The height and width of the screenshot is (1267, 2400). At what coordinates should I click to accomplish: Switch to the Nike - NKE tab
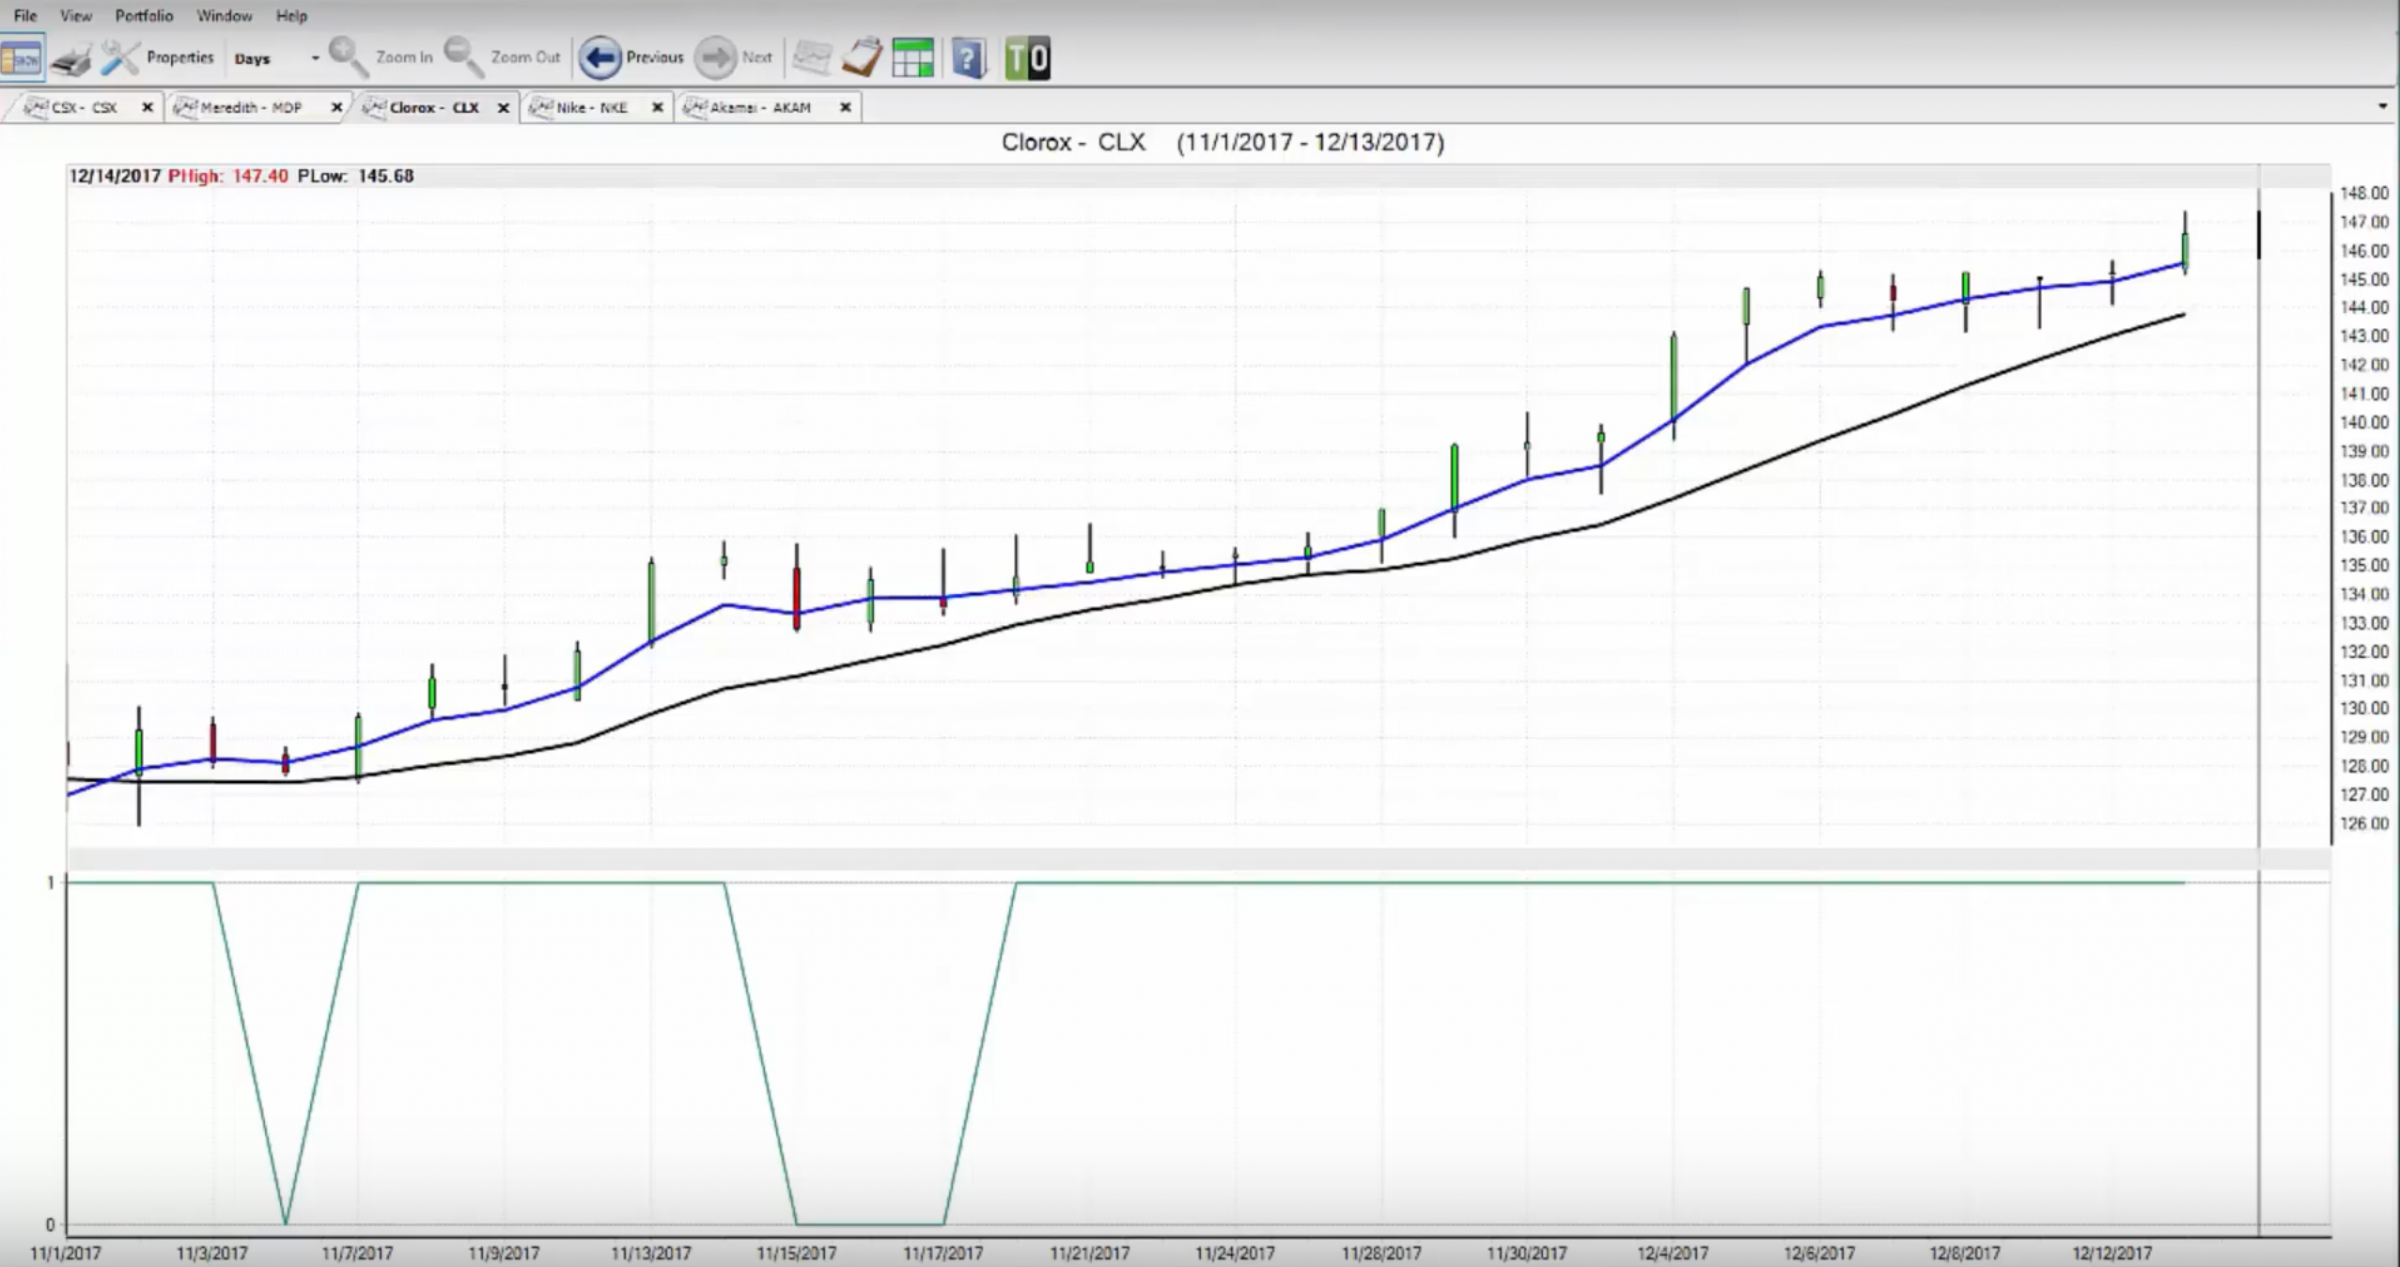tap(592, 107)
